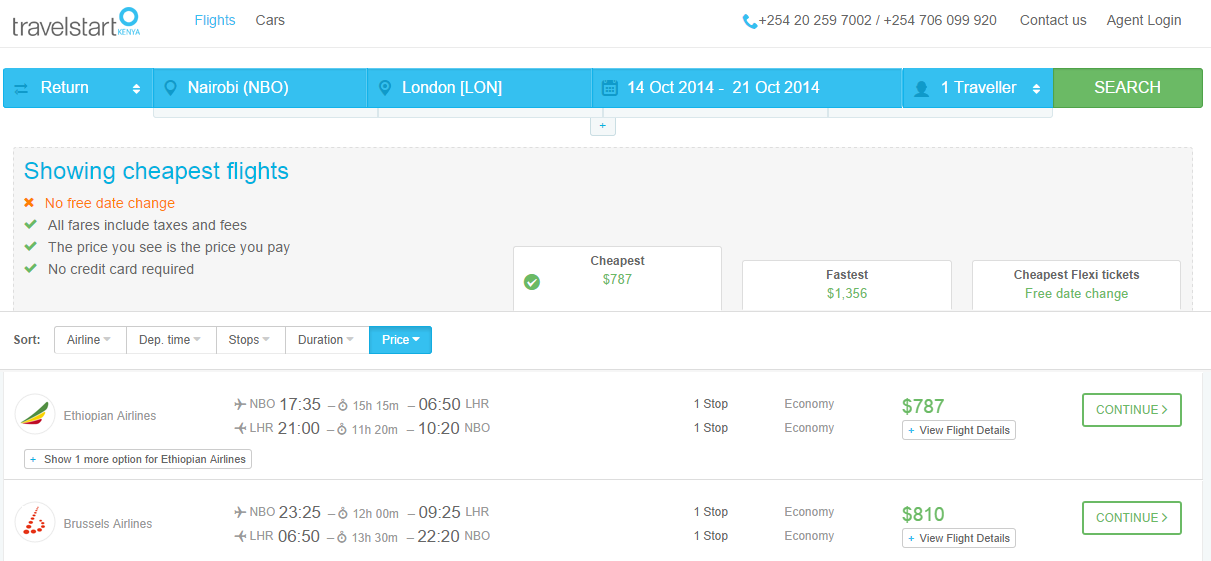Screen dimensions: 1211x561
Task: Open the Cars tab
Action: (x=270, y=20)
